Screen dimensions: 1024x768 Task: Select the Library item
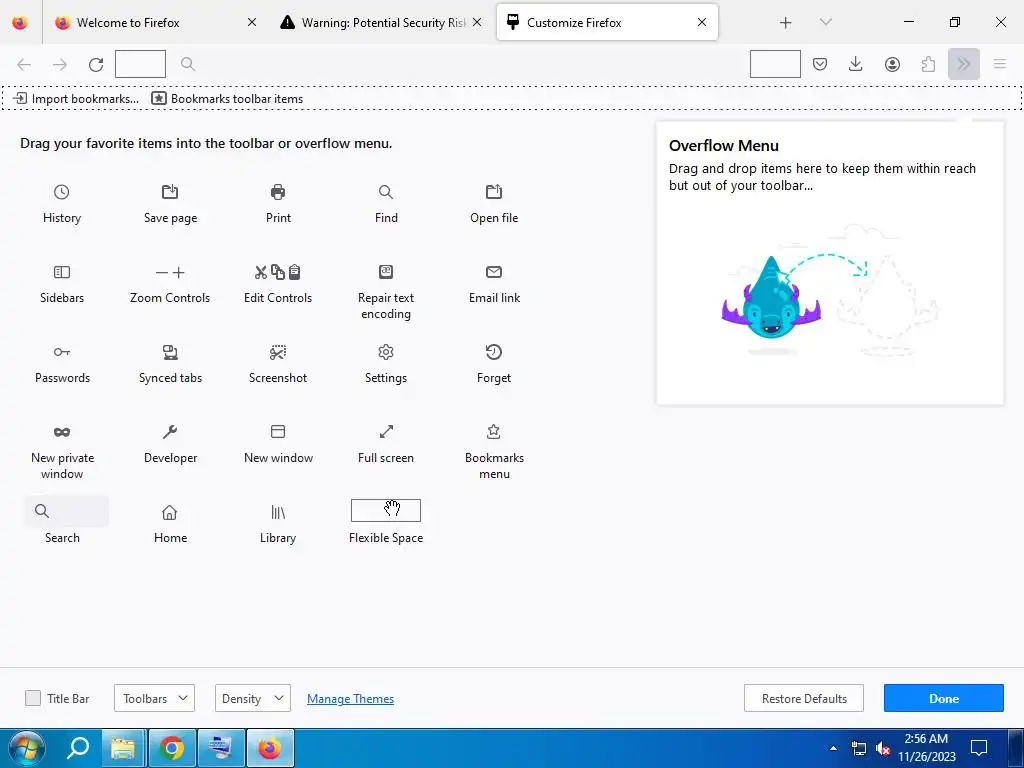tap(278, 524)
